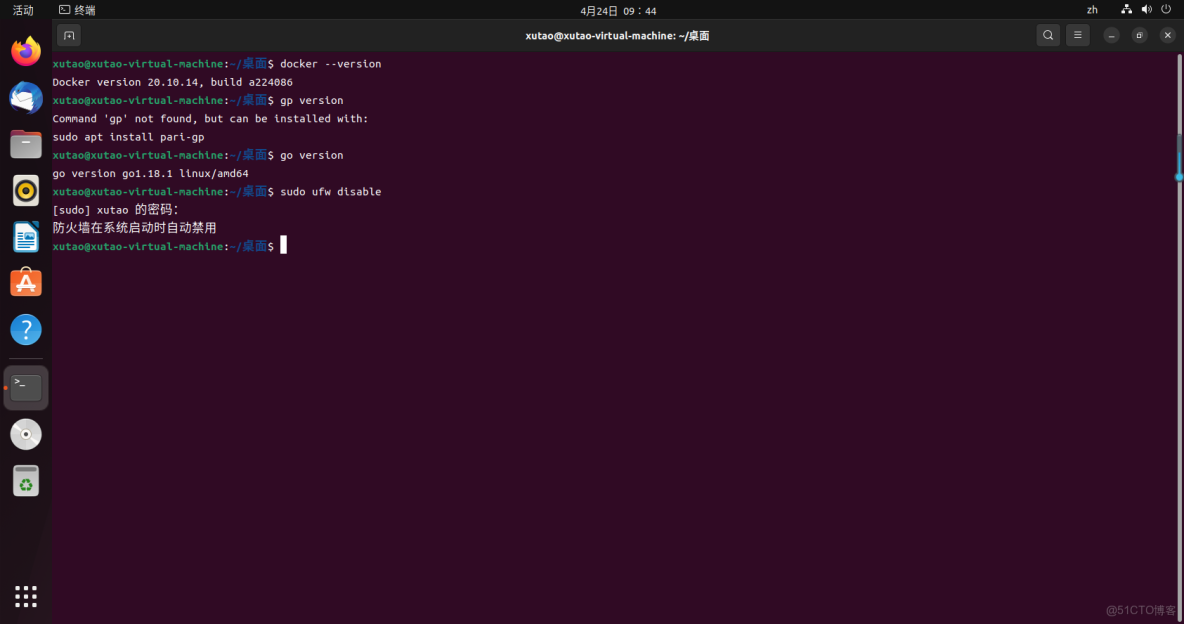
Task: Open the Help question mark icon
Action: point(26,330)
